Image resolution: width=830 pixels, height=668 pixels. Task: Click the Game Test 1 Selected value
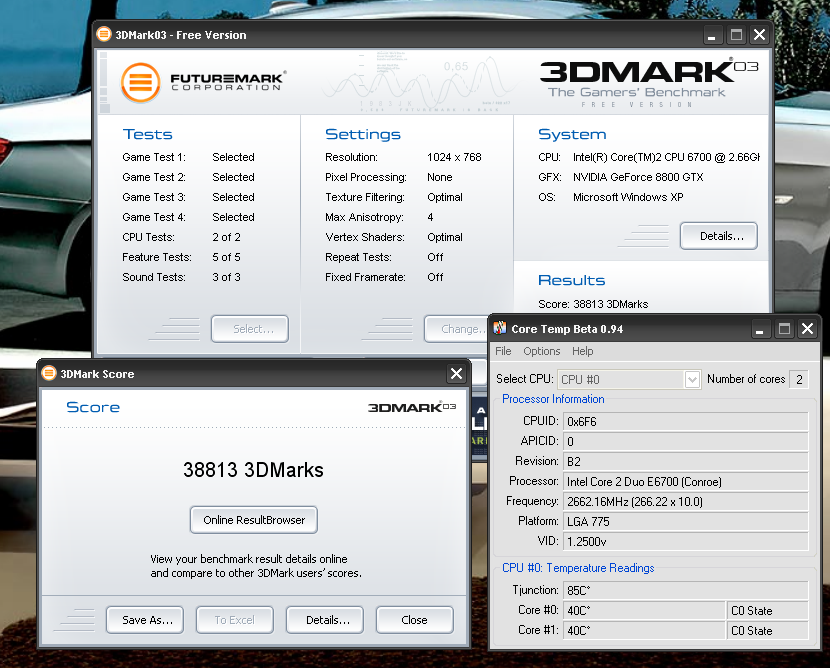pos(233,157)
